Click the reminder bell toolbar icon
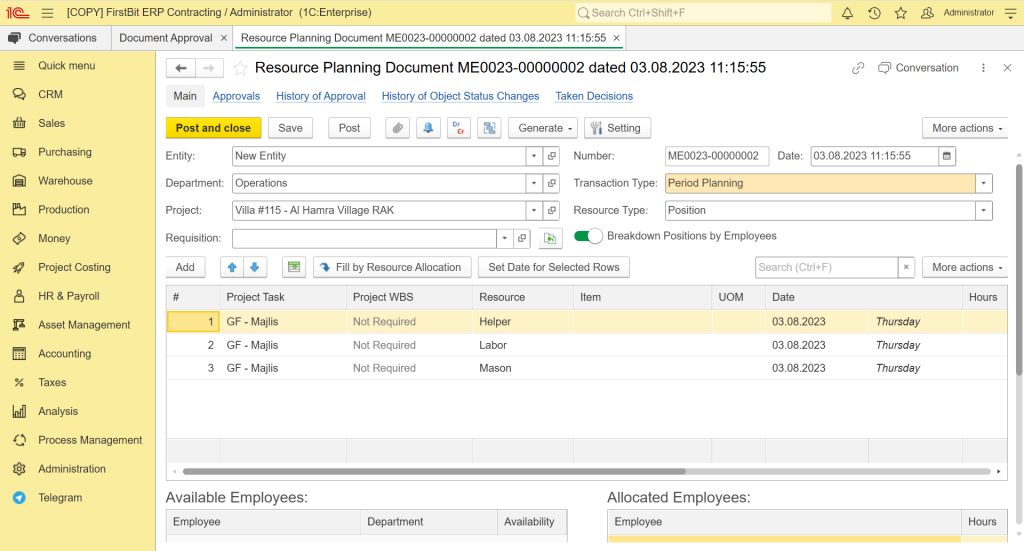Viewport: 1024px width, 551px height. [428, 128]
